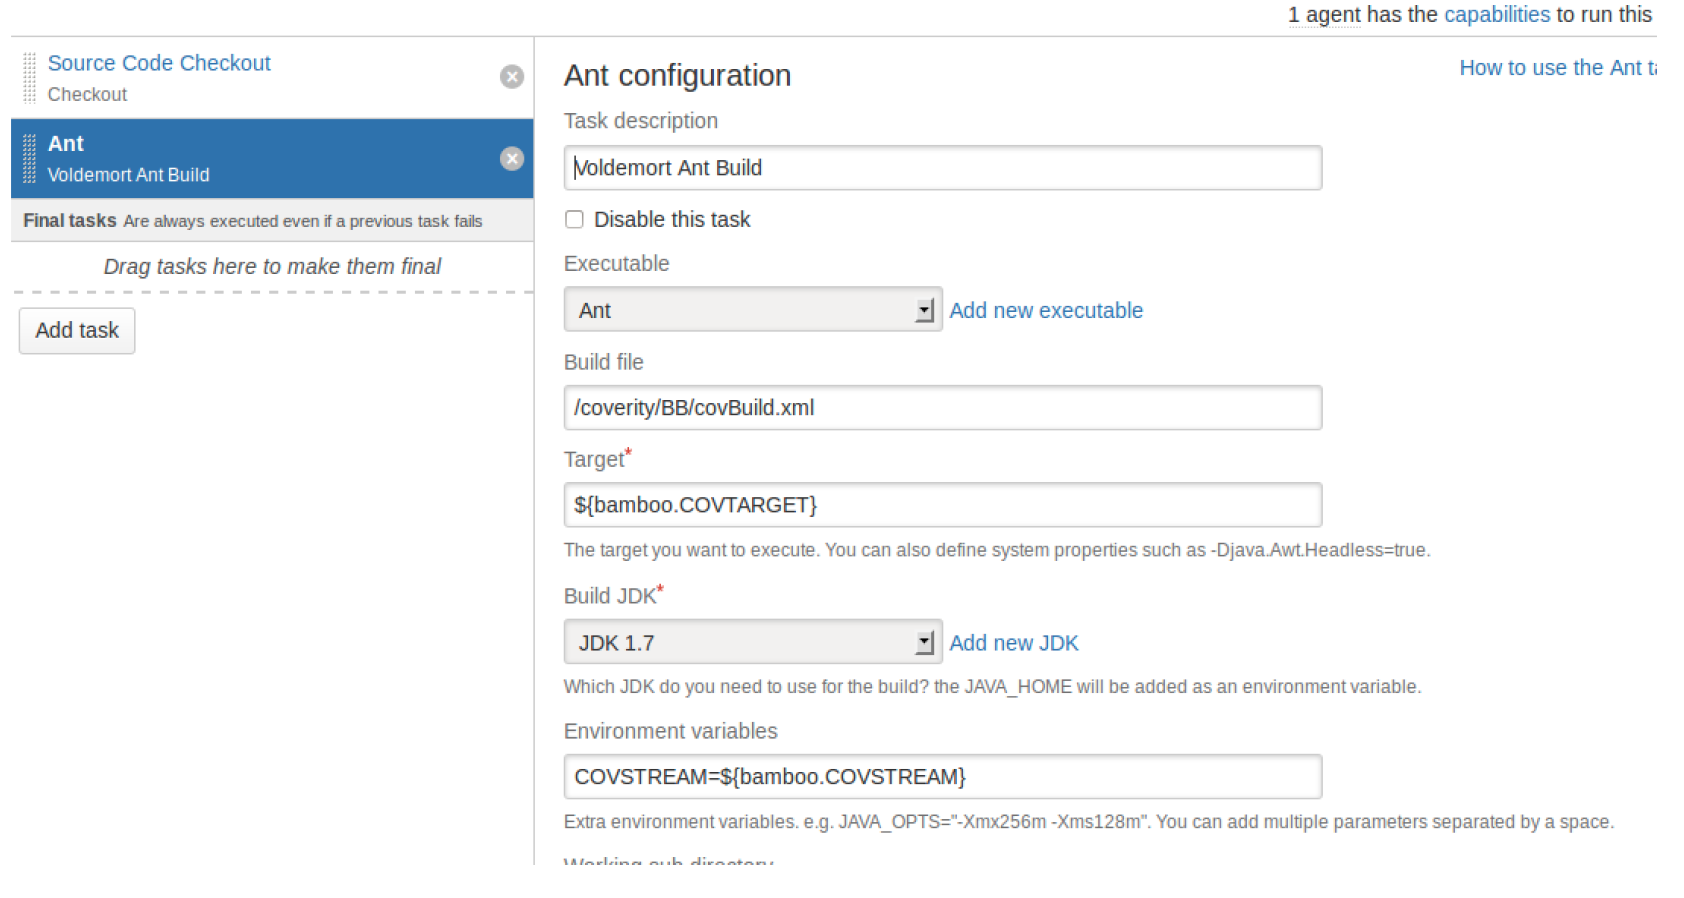Click the Build JDK help text about JAVA_HOME

tap(992, 687)
